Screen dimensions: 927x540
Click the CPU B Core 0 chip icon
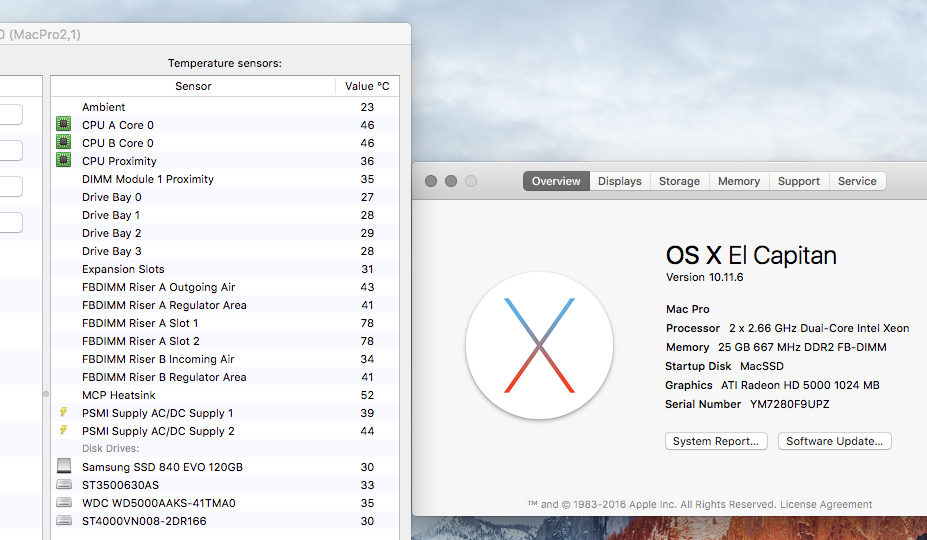point(63,142)
